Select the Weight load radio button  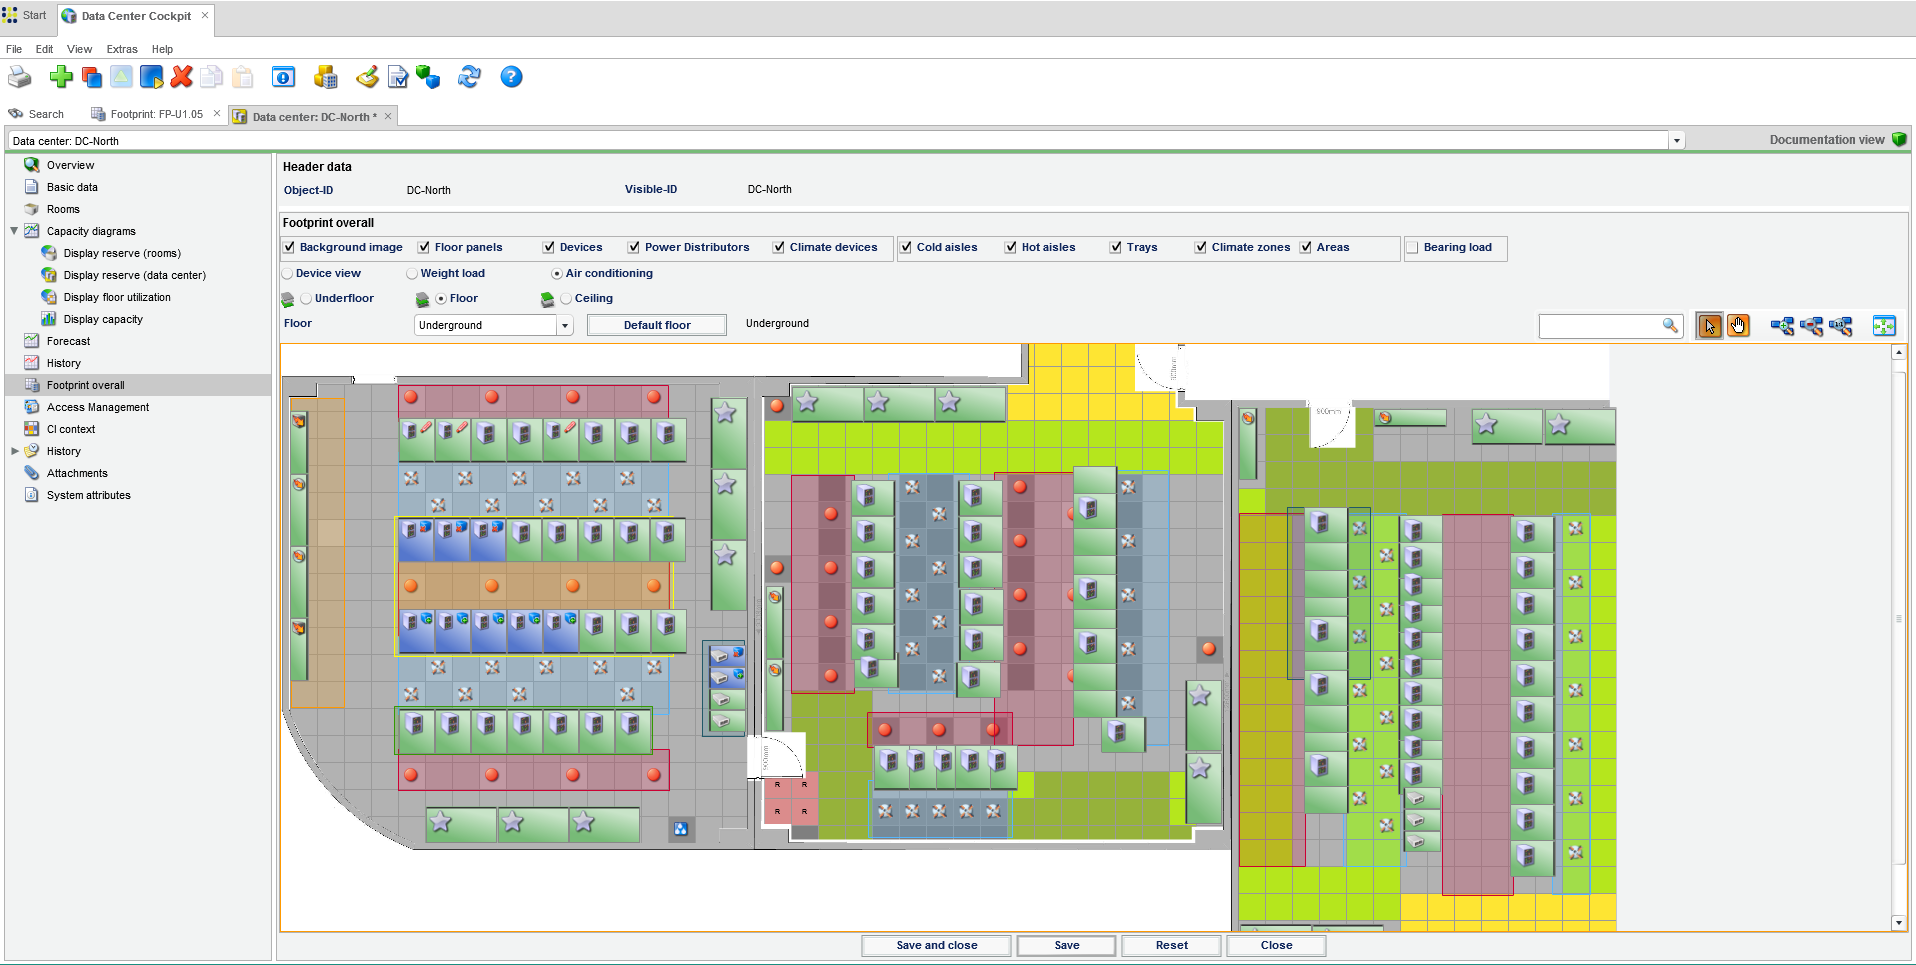click(412, 274)
